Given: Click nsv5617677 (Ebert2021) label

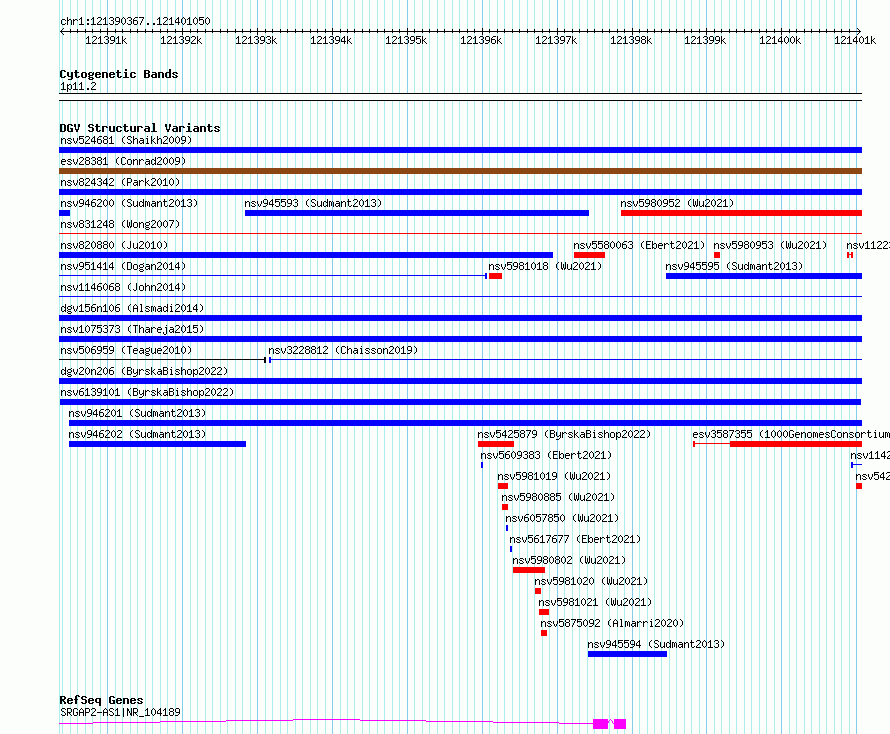Looking at the screenshot, I should pyautogui.click(x=575, y=539).
